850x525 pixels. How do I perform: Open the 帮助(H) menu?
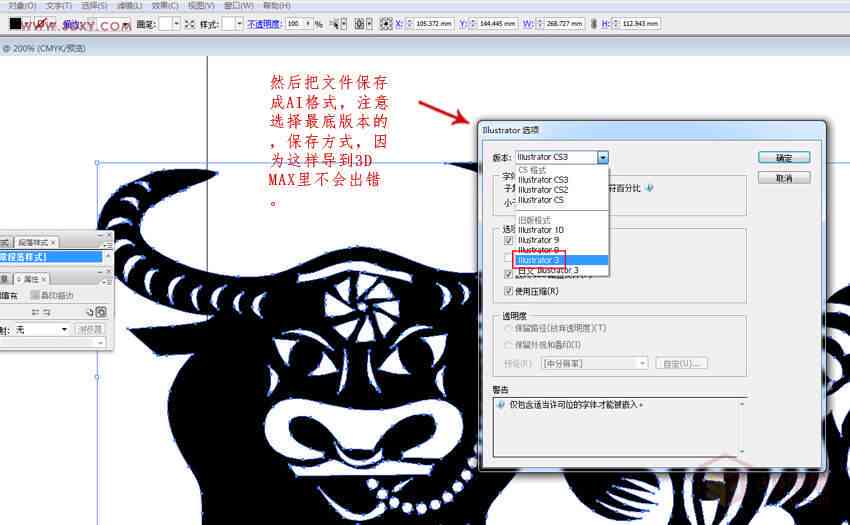(276, 5)
